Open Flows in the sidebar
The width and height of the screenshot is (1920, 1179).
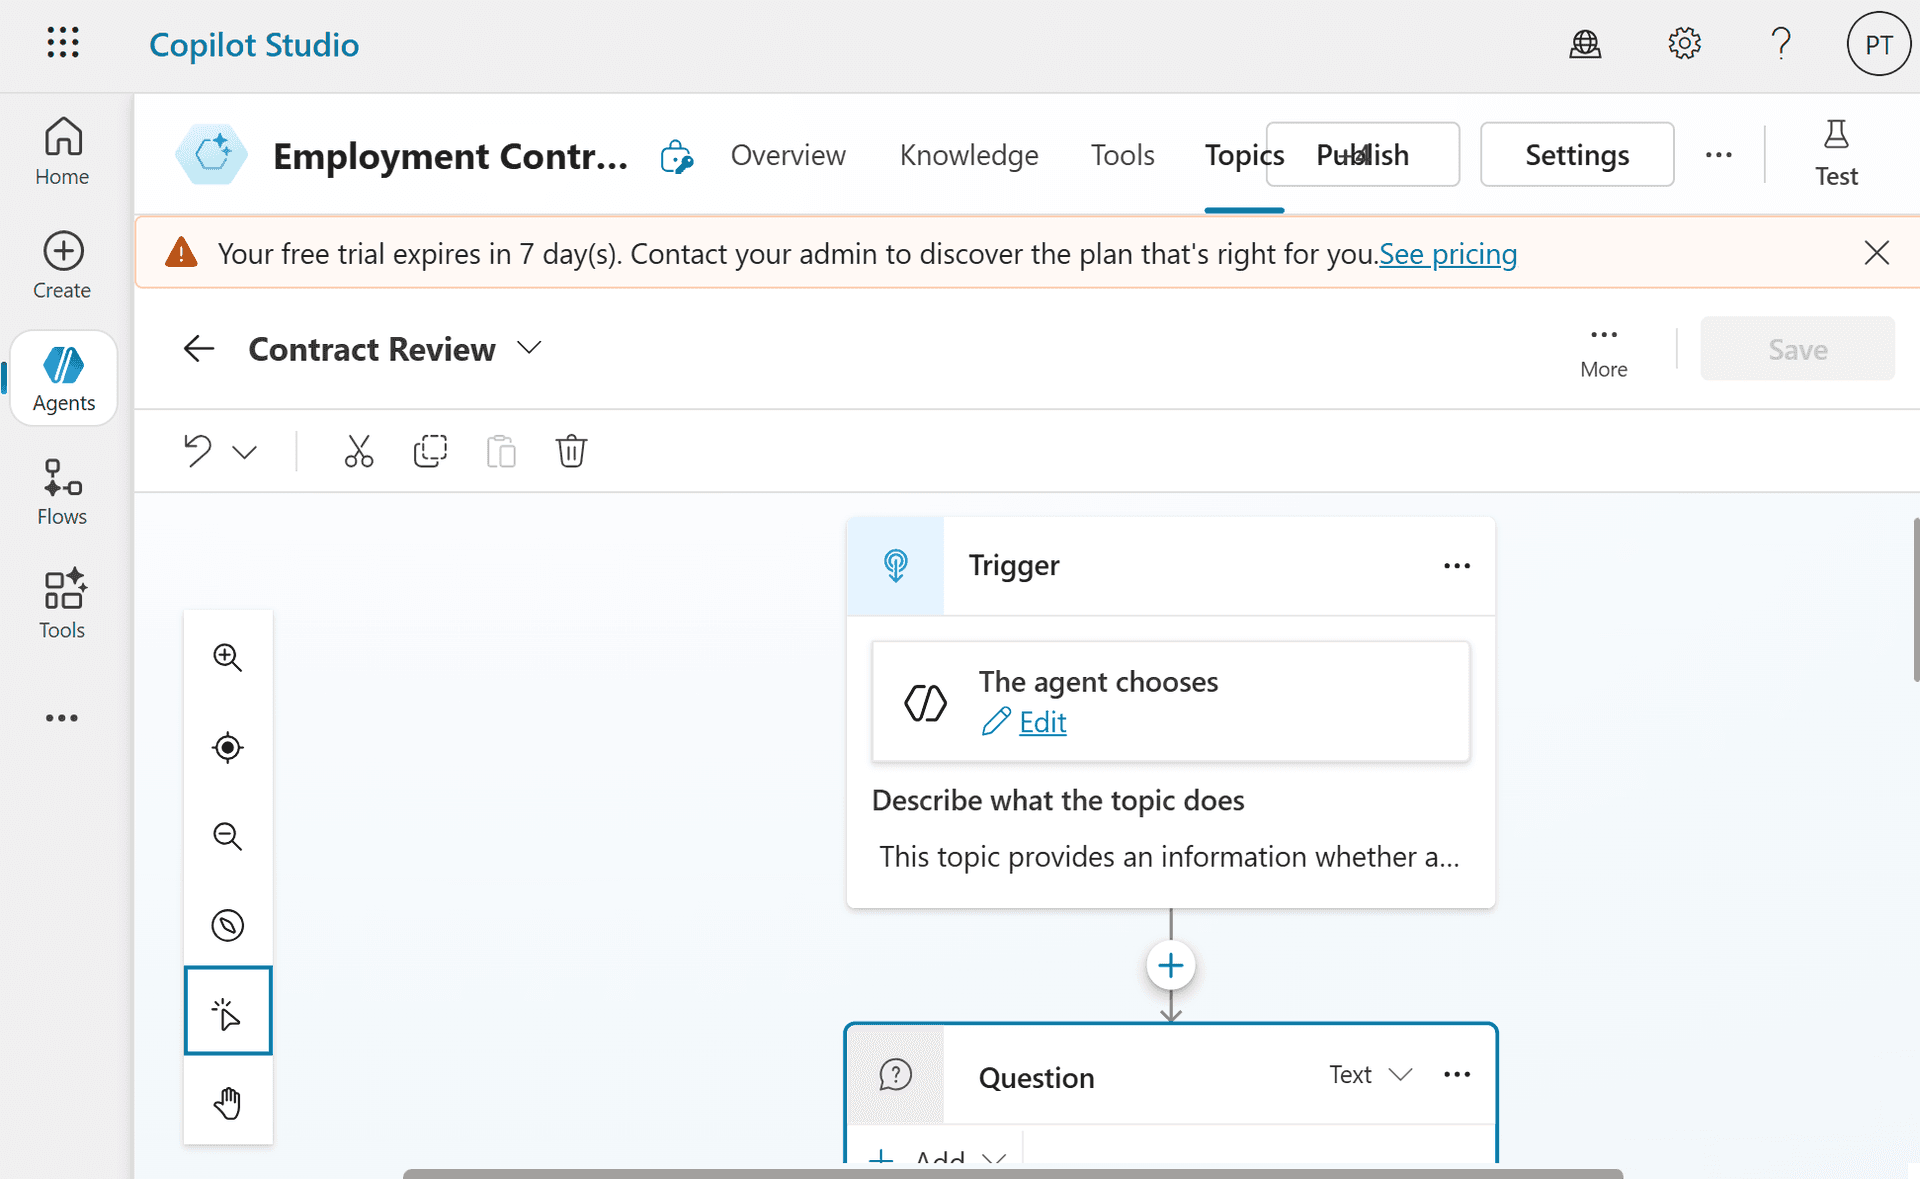pos(62,492)
